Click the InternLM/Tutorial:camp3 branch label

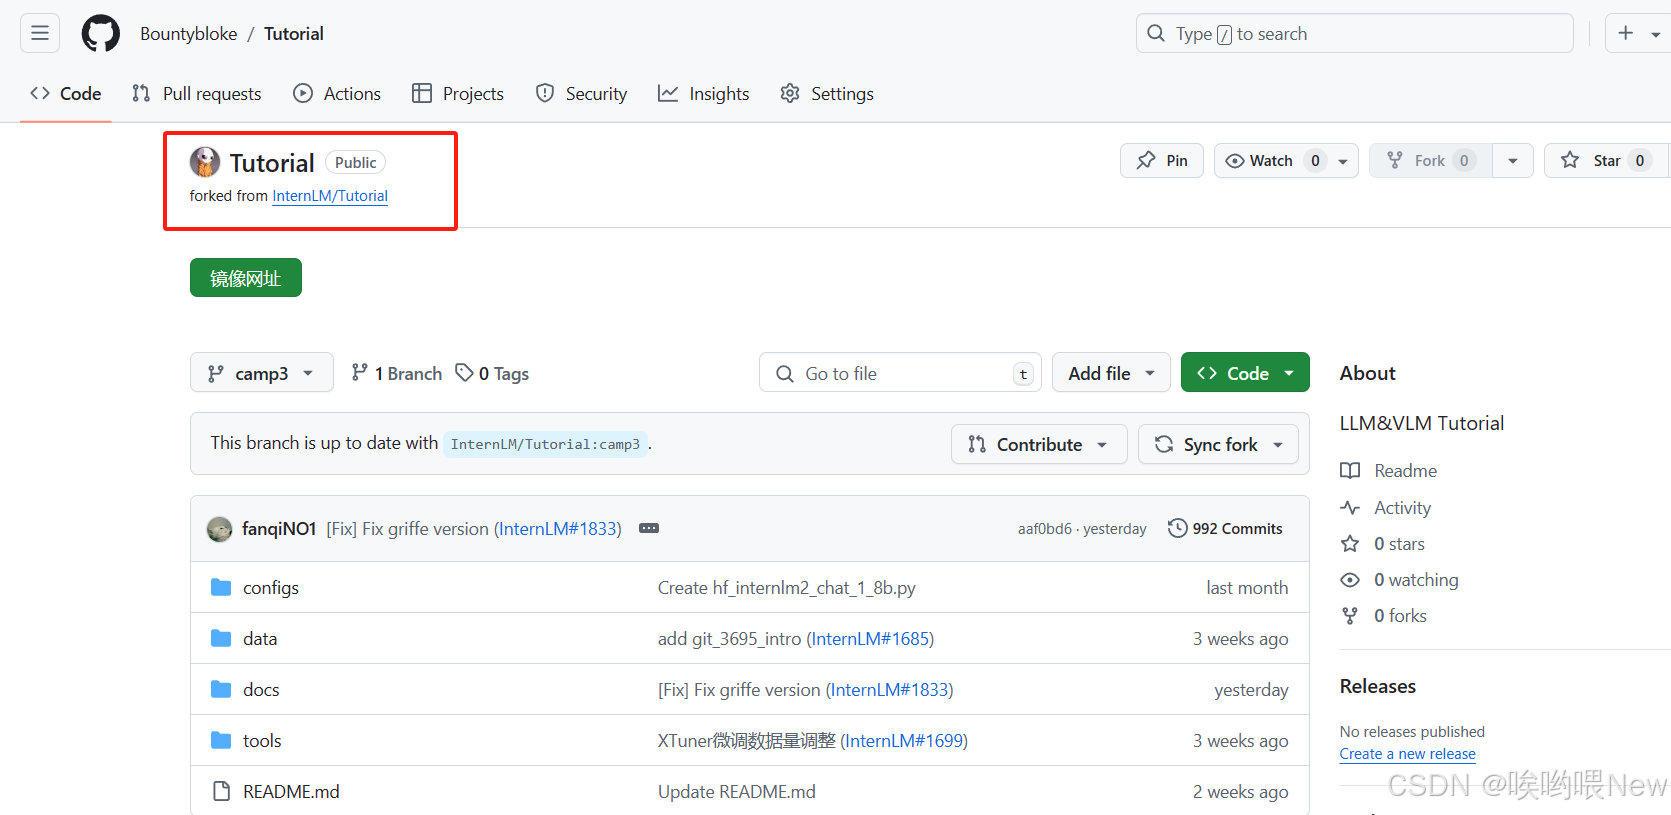tap(545, 444)
